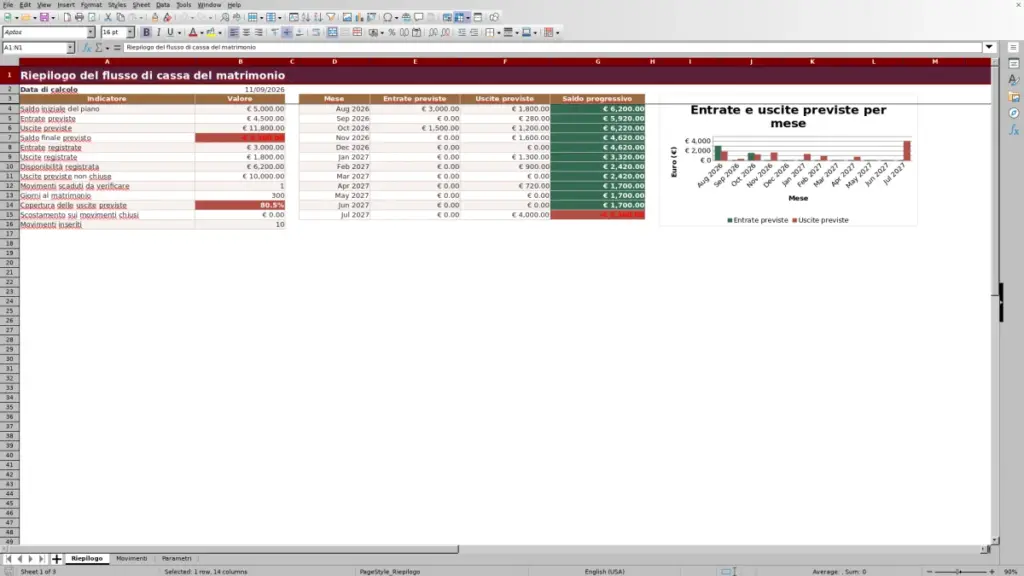This screenshot has width=1024, height=576.
Task: Click the Export as PDF icon
Action: [67, 18]
